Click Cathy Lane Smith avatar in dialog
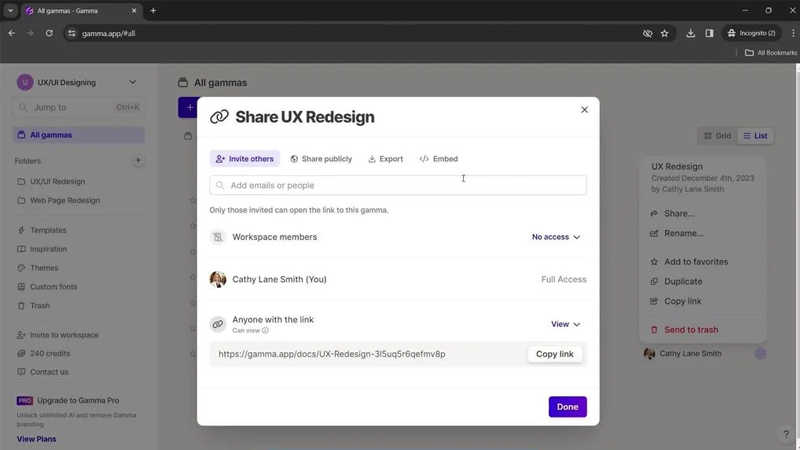Screen dimensions: 800x450 (218, 279)
